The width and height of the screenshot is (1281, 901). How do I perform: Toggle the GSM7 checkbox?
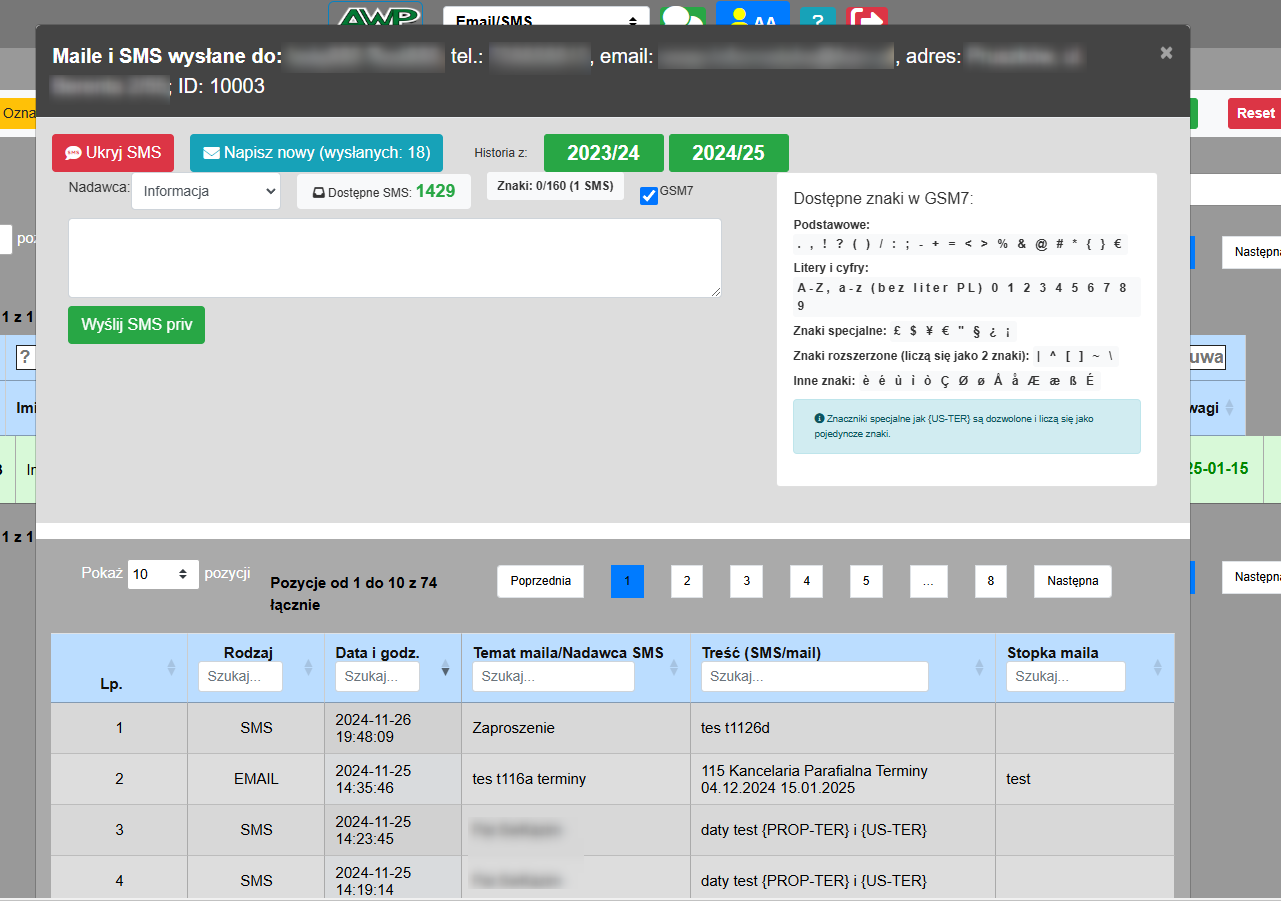[x=649, y=196]
